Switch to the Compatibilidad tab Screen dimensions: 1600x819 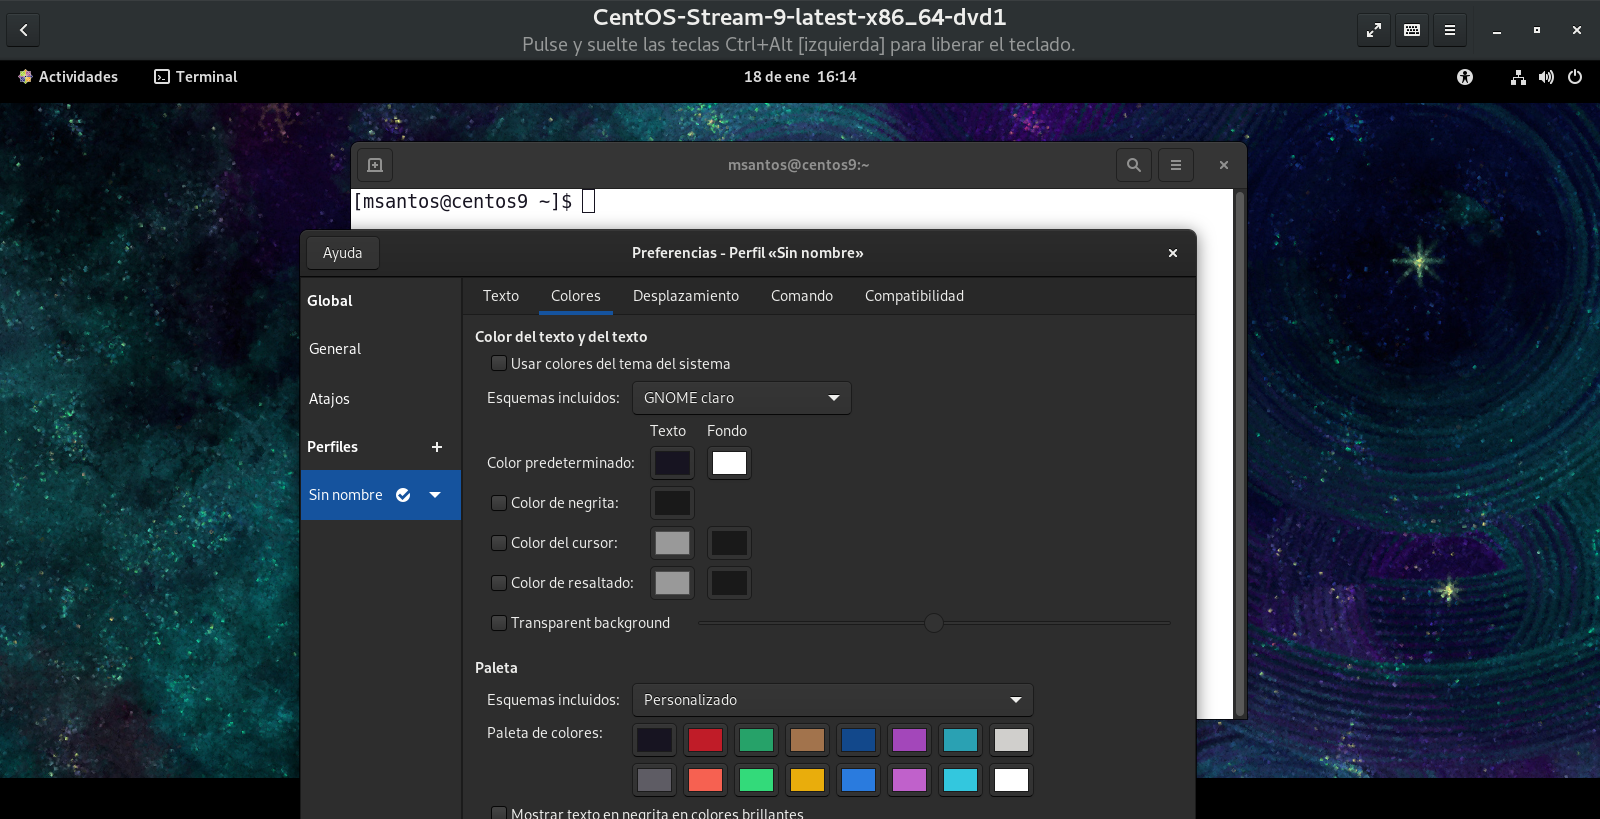[x=914, y=296]
